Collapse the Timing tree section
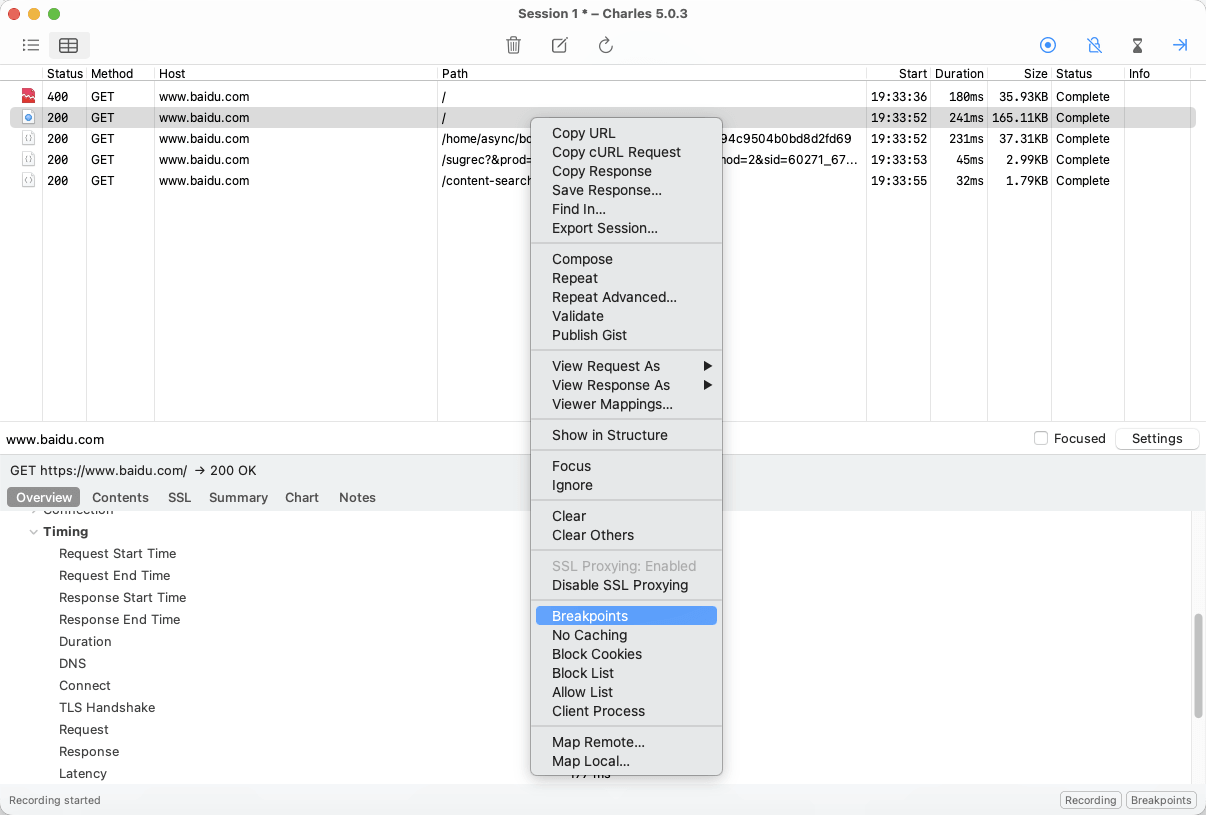Image resolution: width=1206 pixels, height=815 pixels. click(34, 532)
